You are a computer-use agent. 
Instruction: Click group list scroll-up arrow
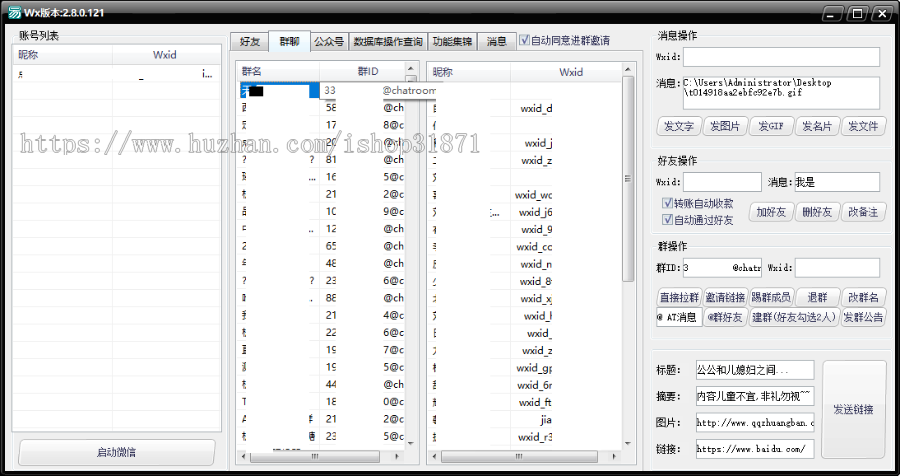tap(411, 68)
